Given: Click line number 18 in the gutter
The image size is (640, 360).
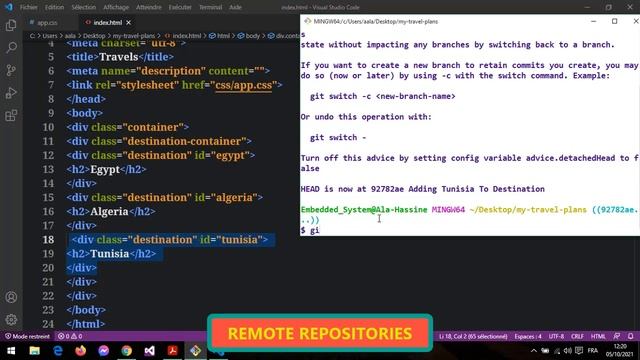Looking at the screenshot, I should 48,240.
